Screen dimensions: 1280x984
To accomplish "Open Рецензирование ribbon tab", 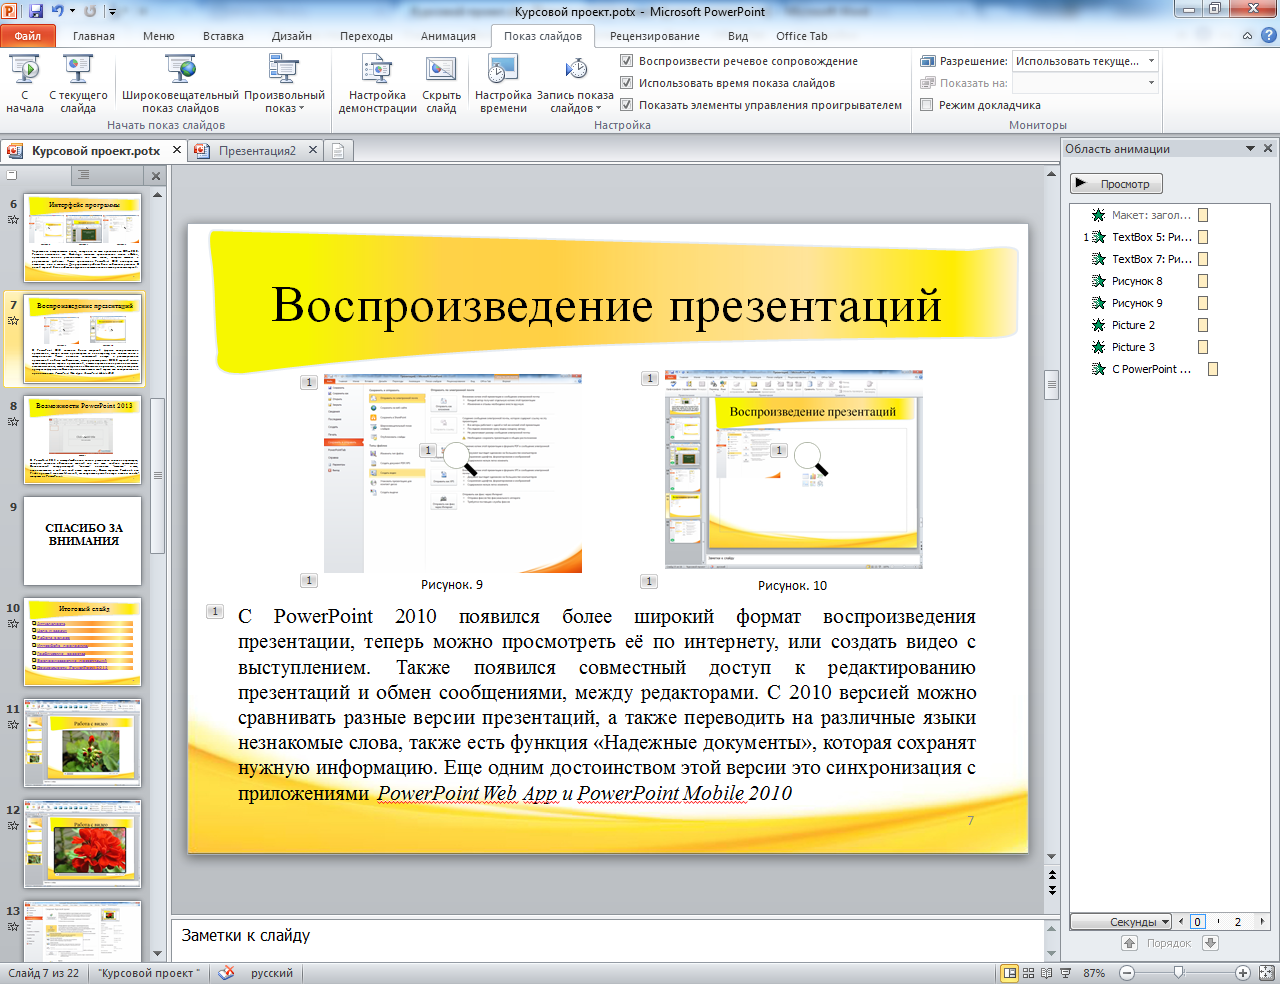I will [x=655, y=36].
